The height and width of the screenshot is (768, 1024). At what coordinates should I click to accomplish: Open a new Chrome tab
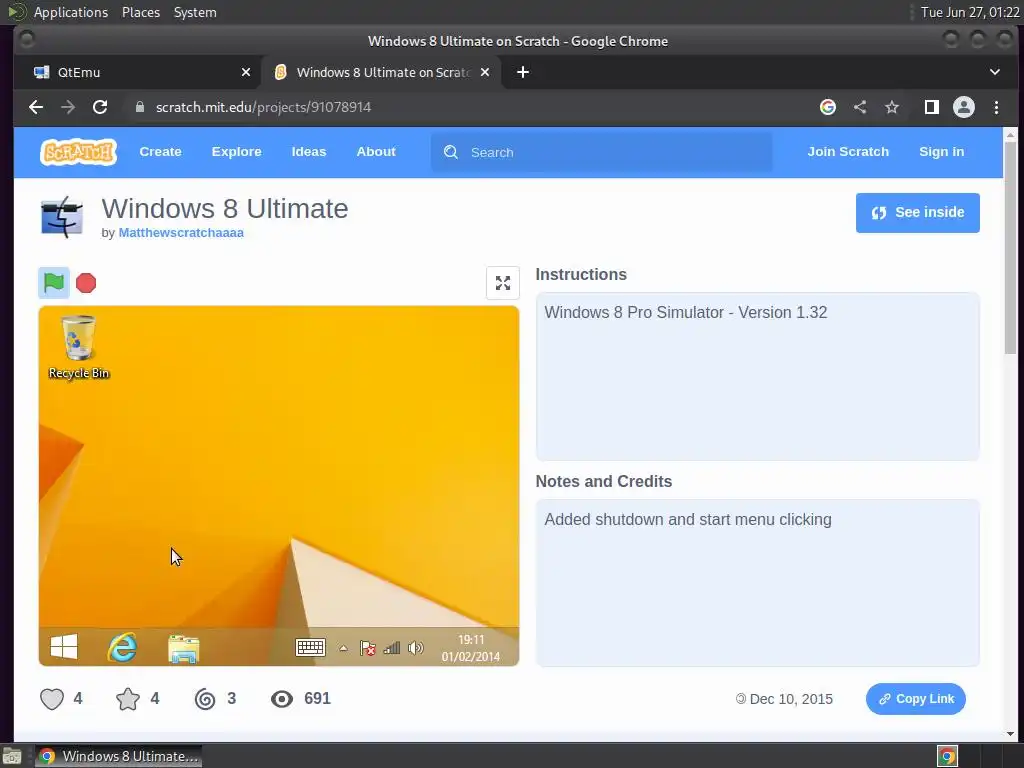(522, 72)
